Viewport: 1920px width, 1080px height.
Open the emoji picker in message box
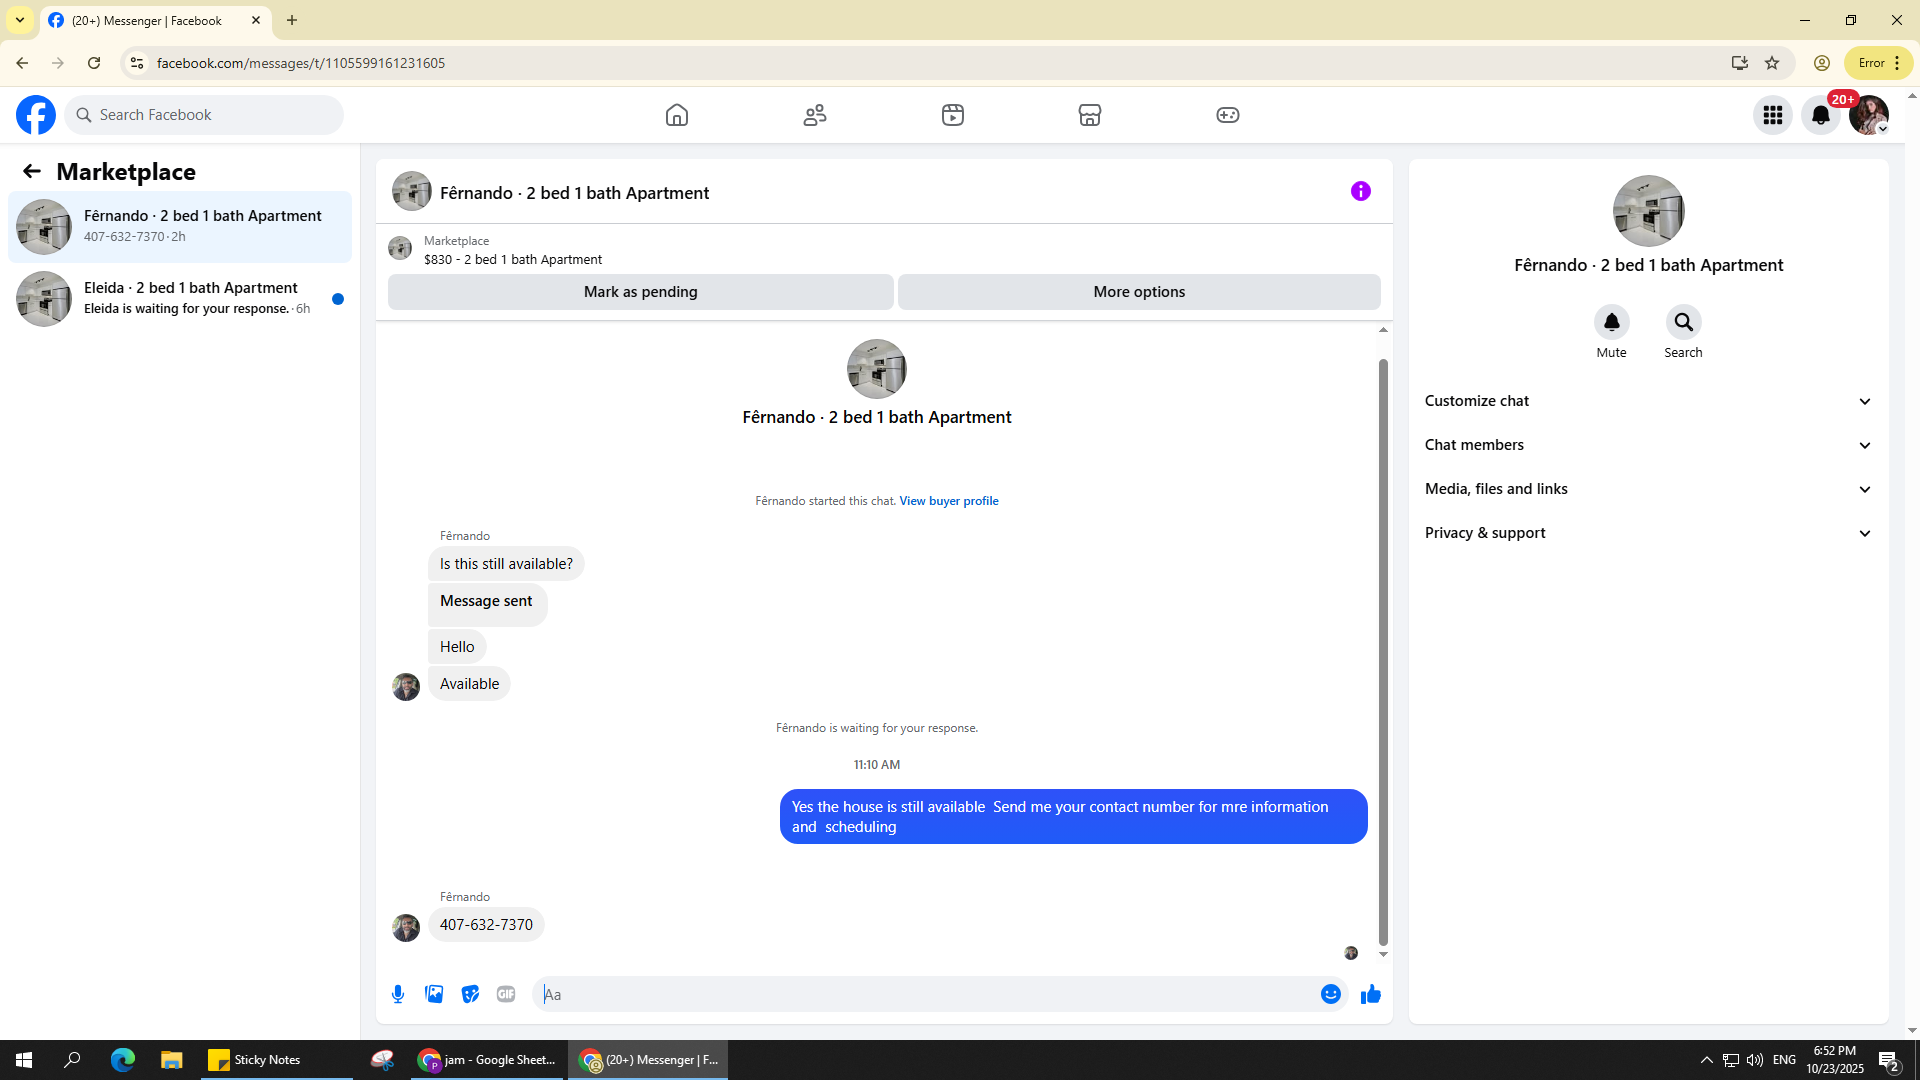[1330, 994]
